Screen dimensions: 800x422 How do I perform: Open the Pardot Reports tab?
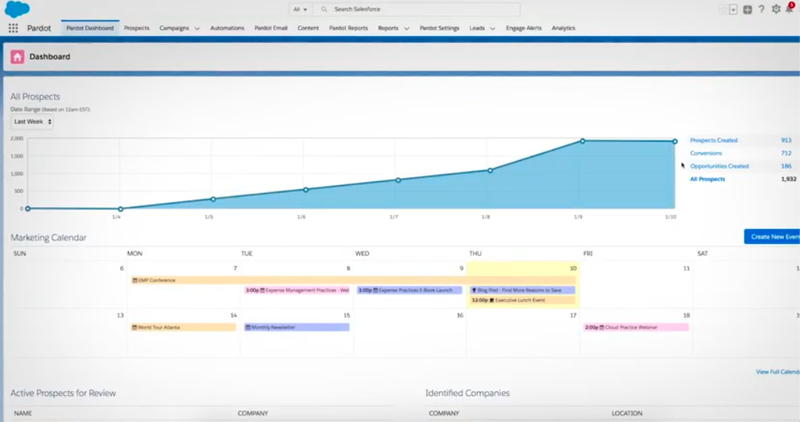coord(348,28)
